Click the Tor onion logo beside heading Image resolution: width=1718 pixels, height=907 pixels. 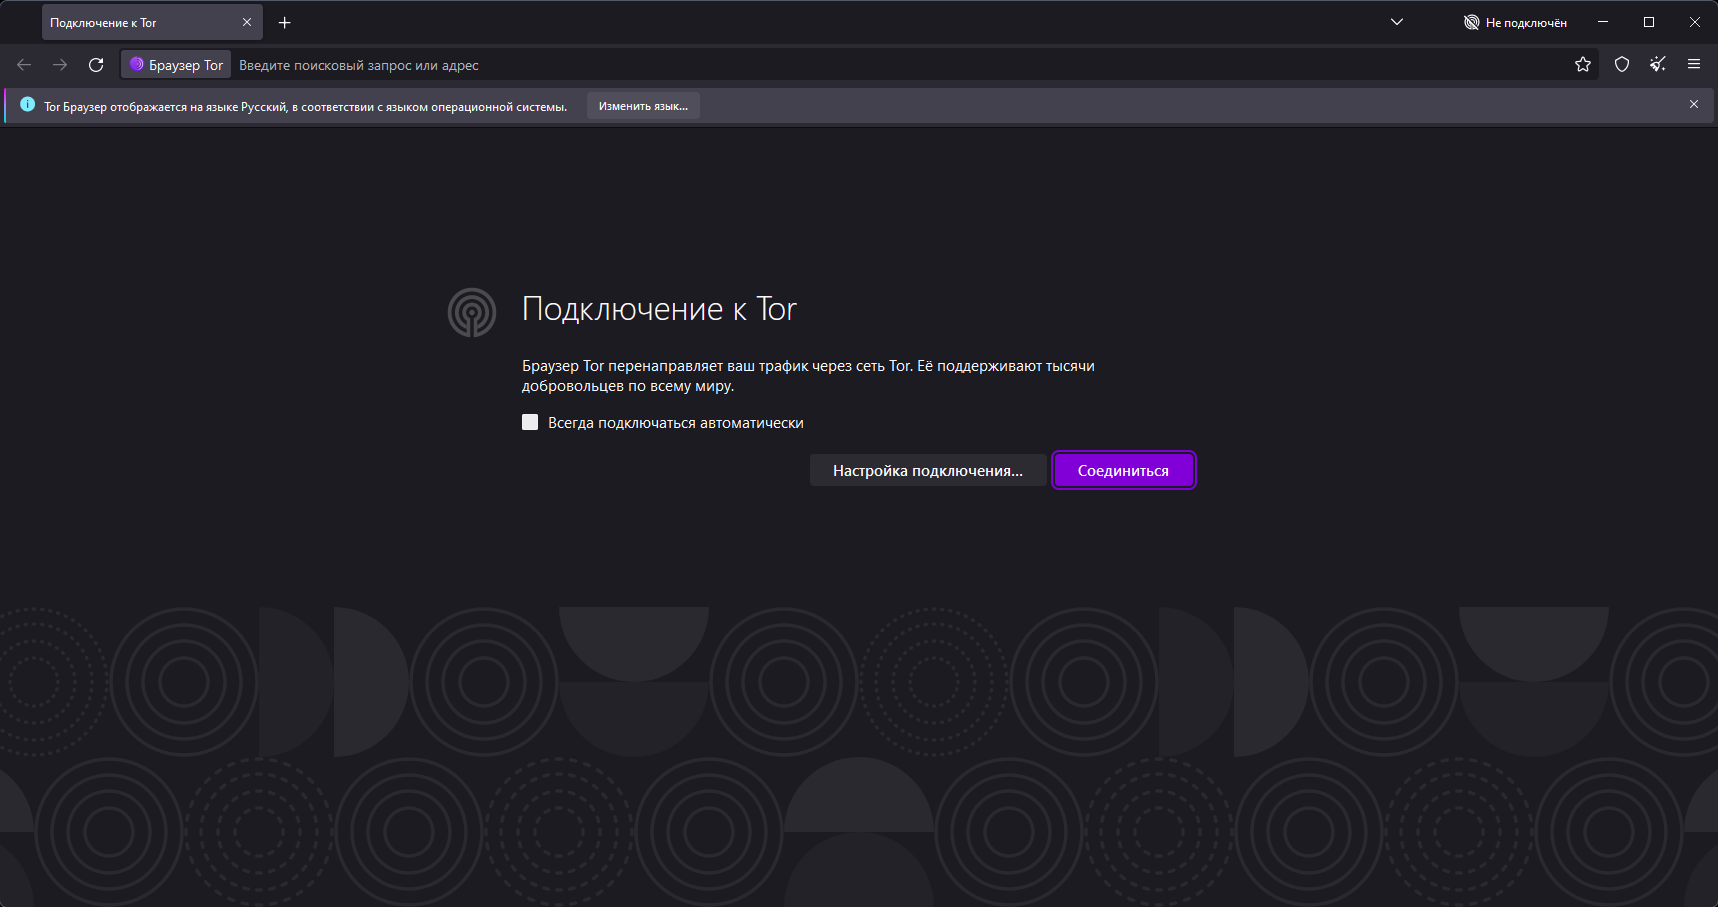tap(472, 312)
